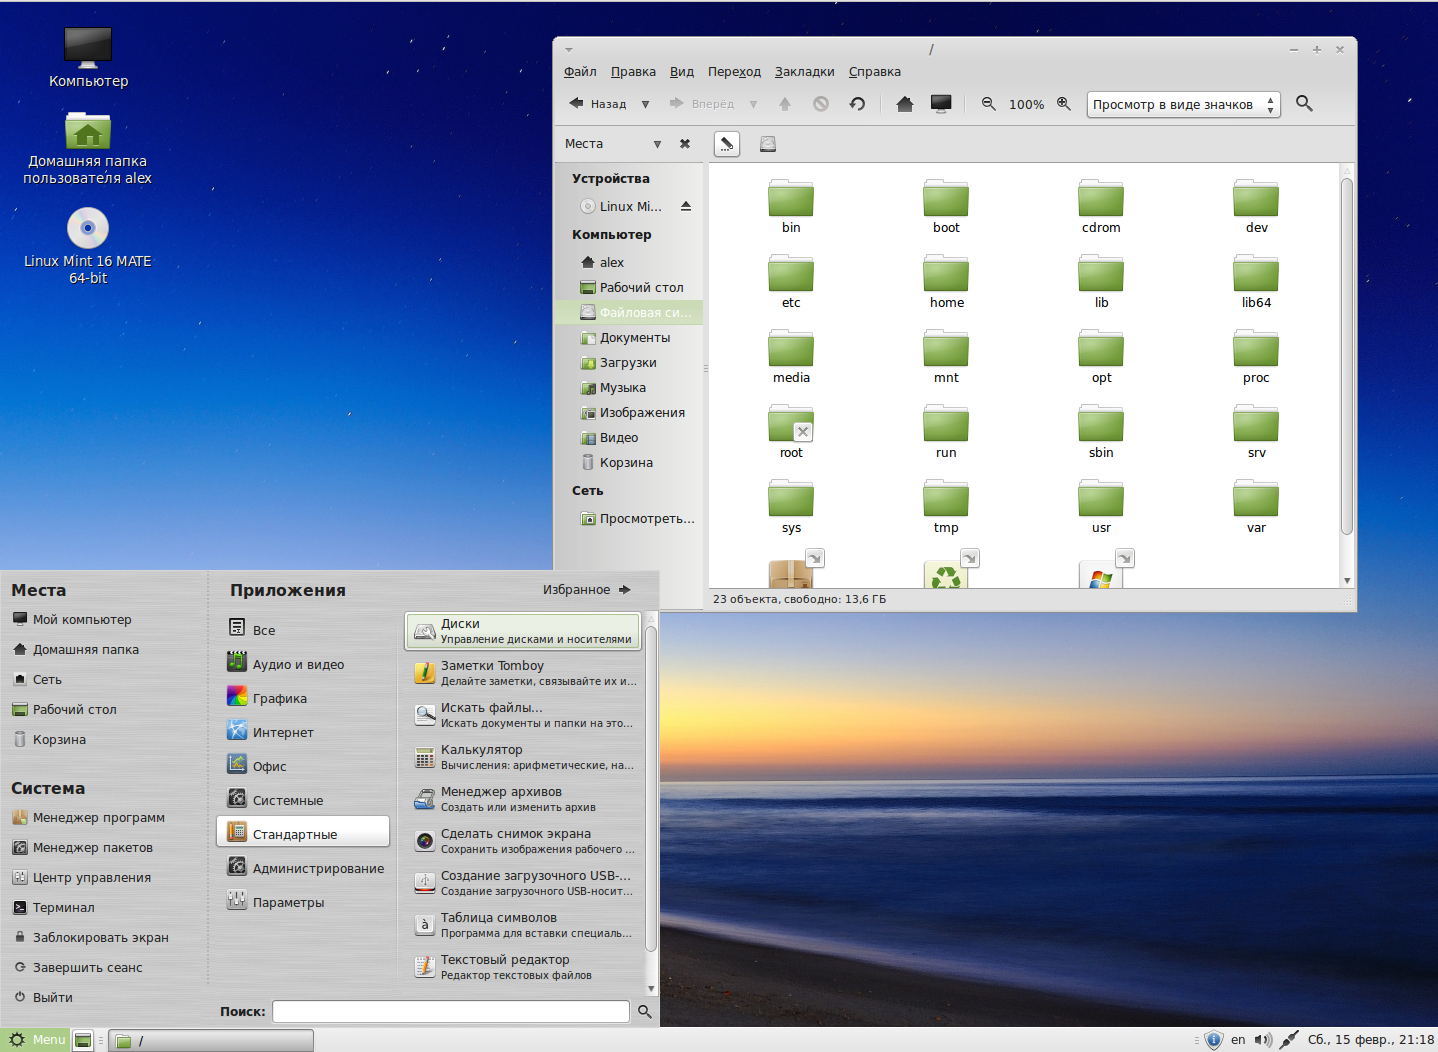Select Интернет category

(x=303, y=732)
